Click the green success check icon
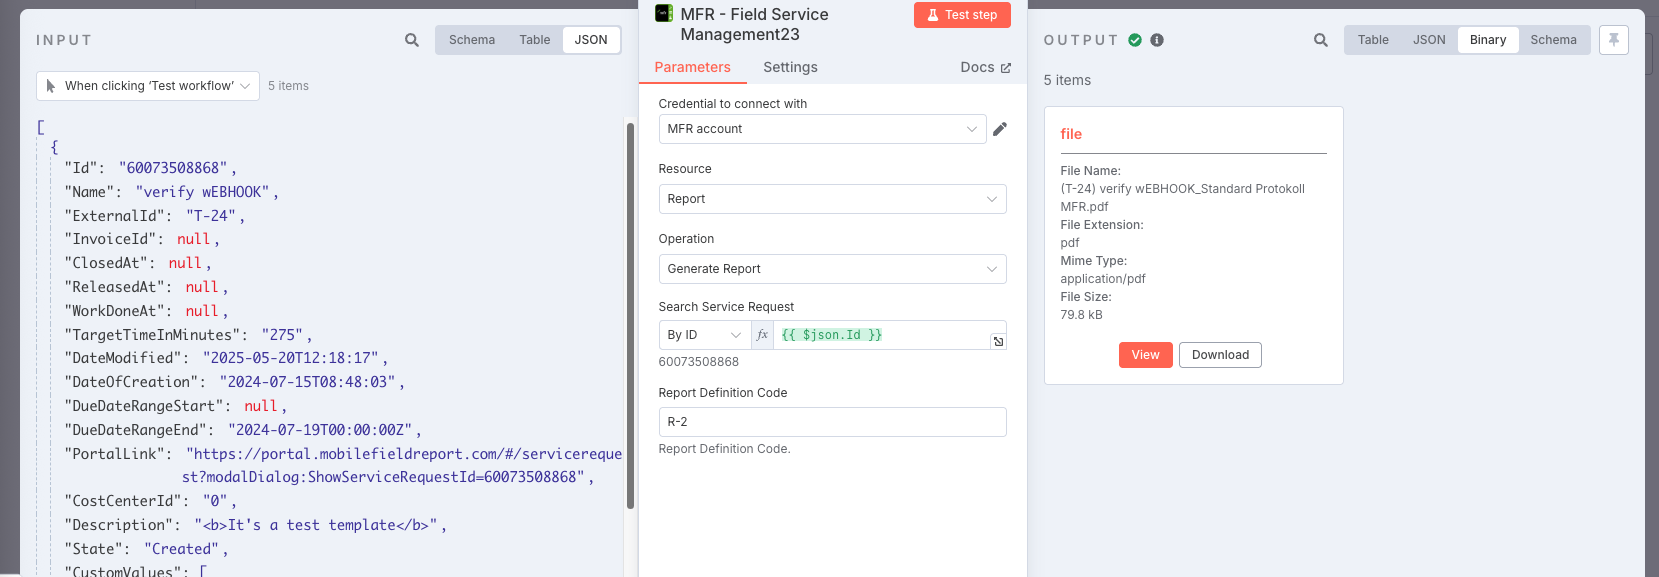 1135,40
